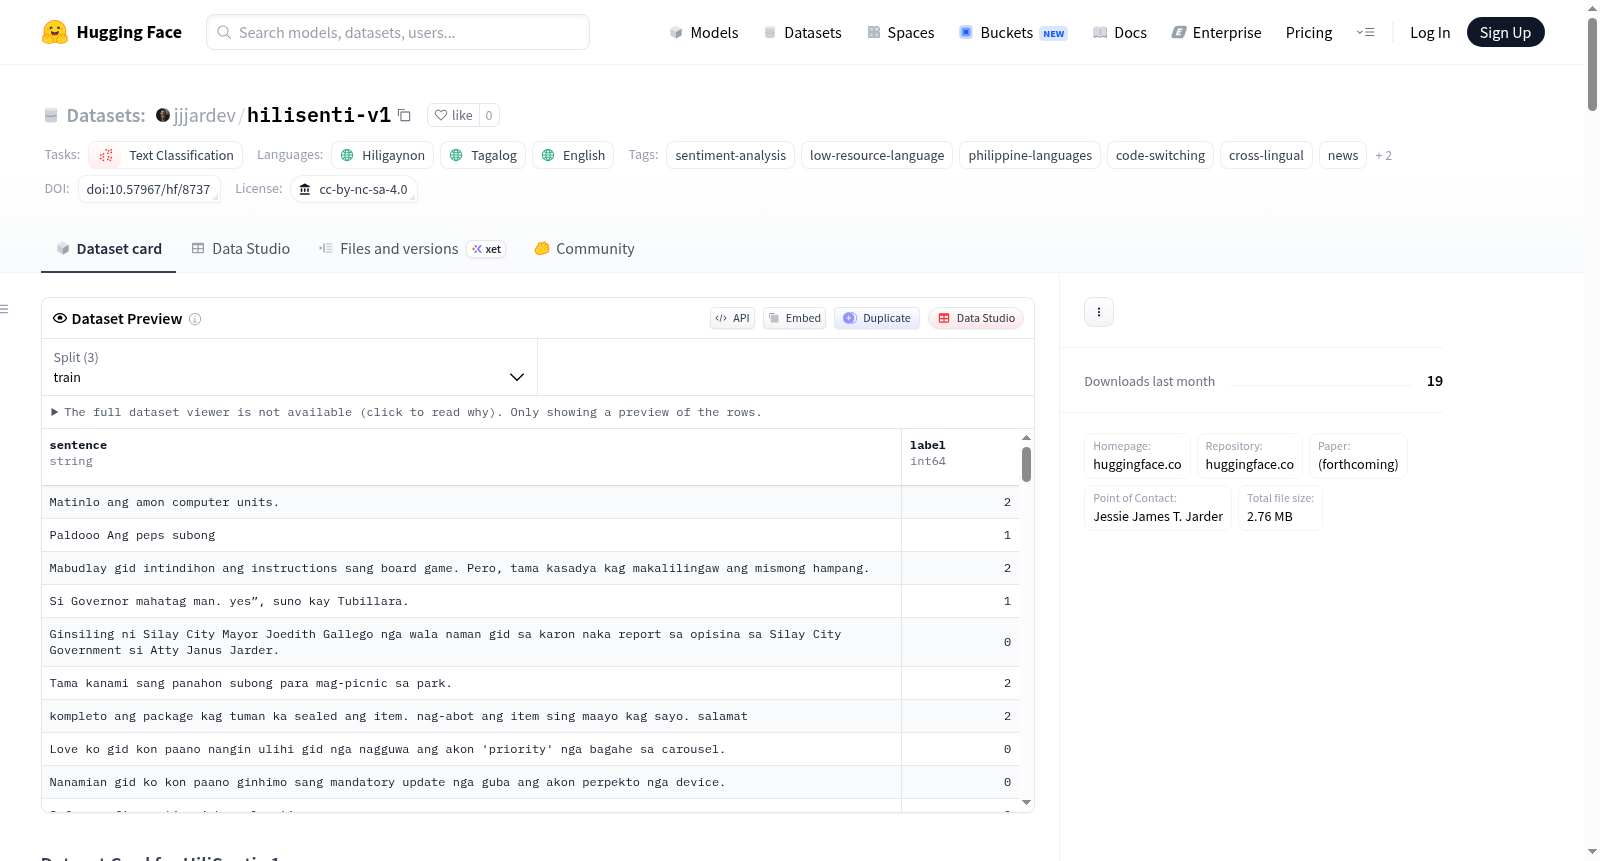Click the news tag
Screen dimensions: 1600x861
[x=1343, y=155]
